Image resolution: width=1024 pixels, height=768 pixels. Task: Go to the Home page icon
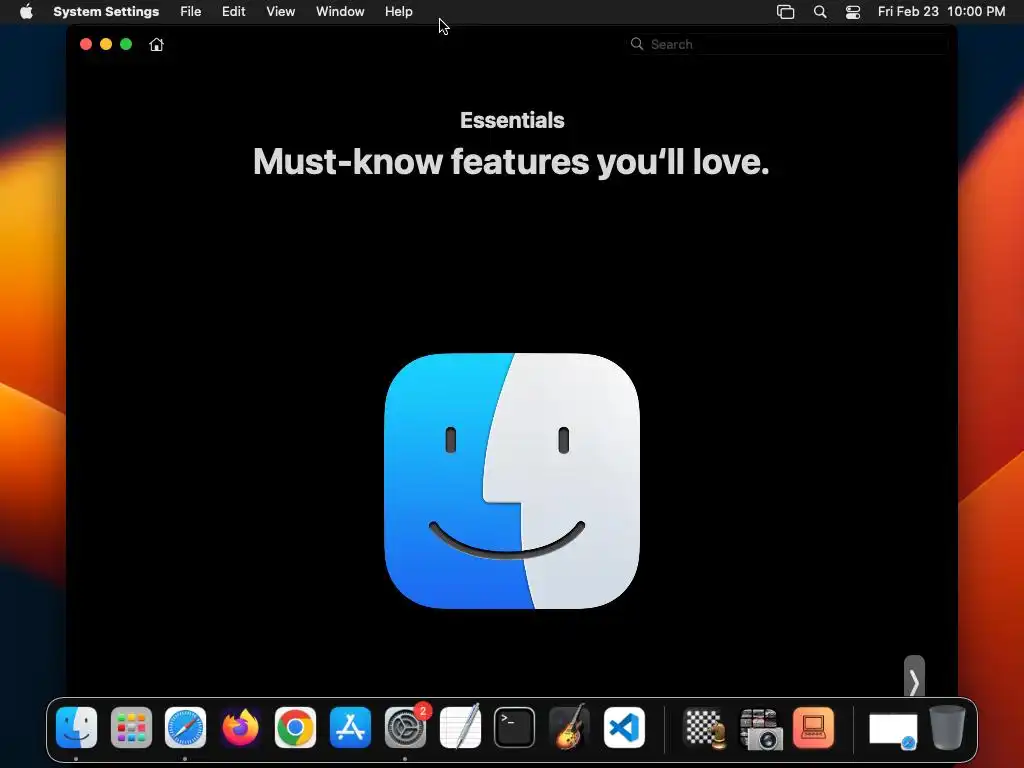click(156, 44)
